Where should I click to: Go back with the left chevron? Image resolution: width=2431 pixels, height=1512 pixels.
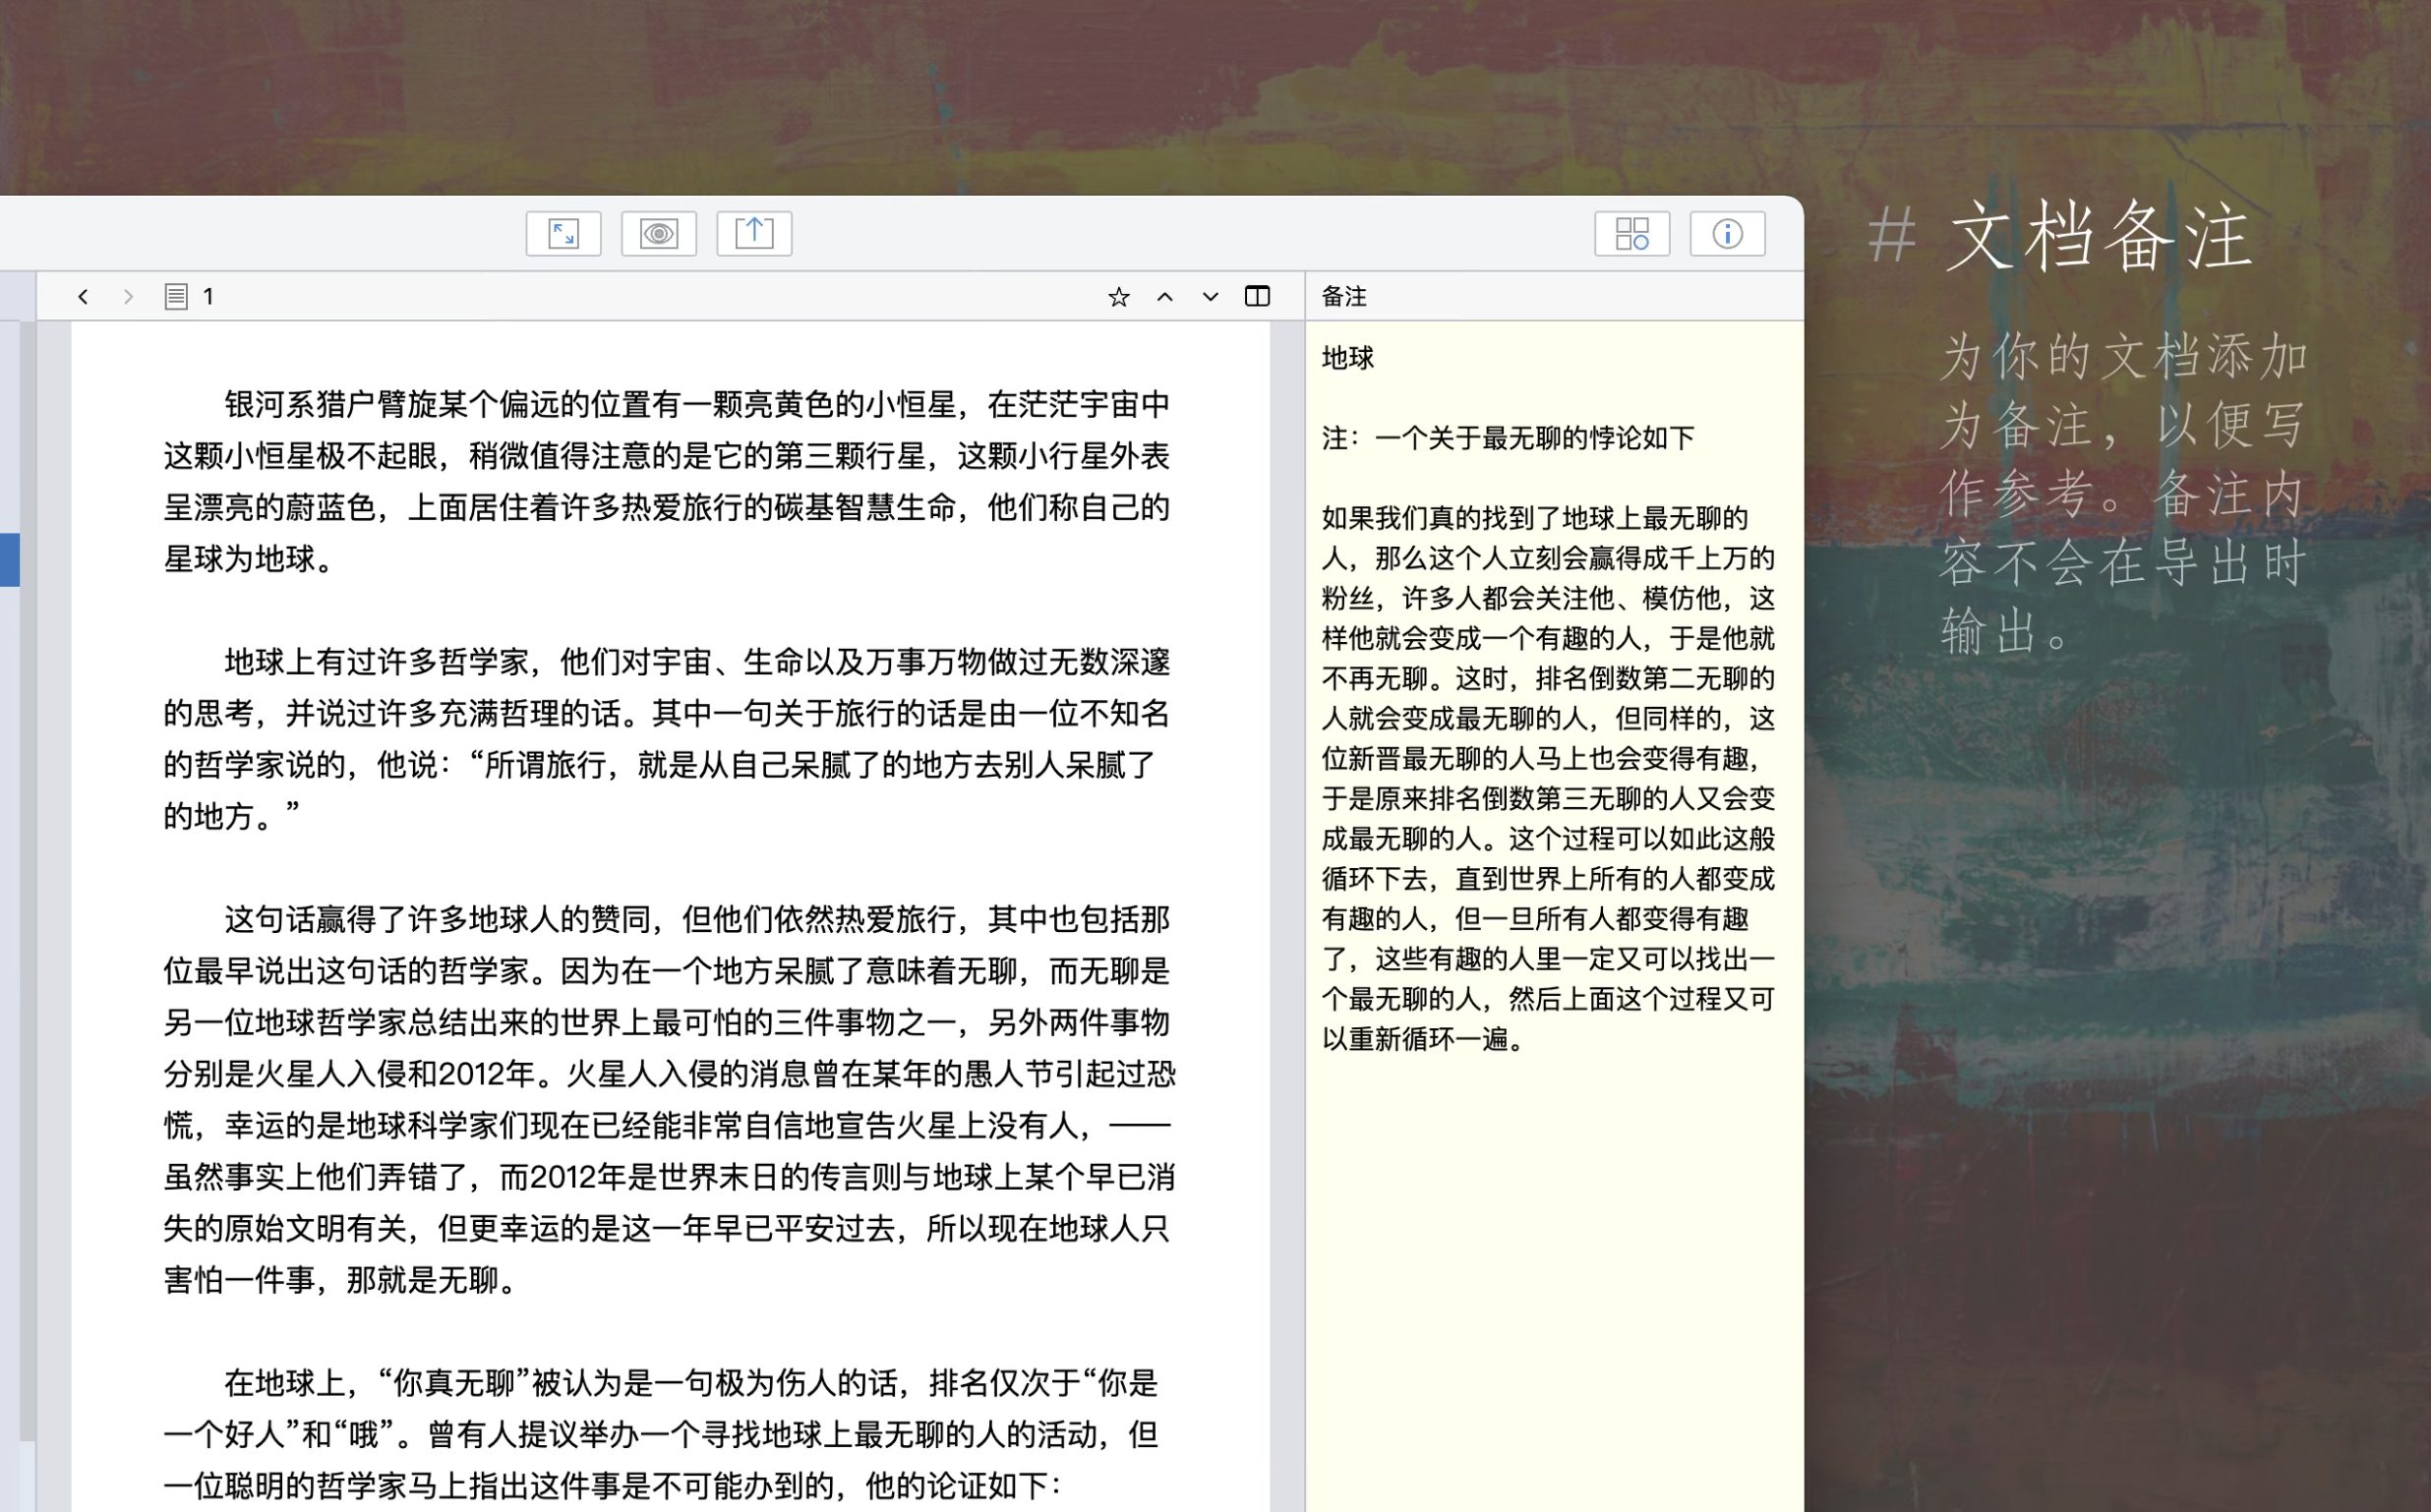tap(83, 297)
